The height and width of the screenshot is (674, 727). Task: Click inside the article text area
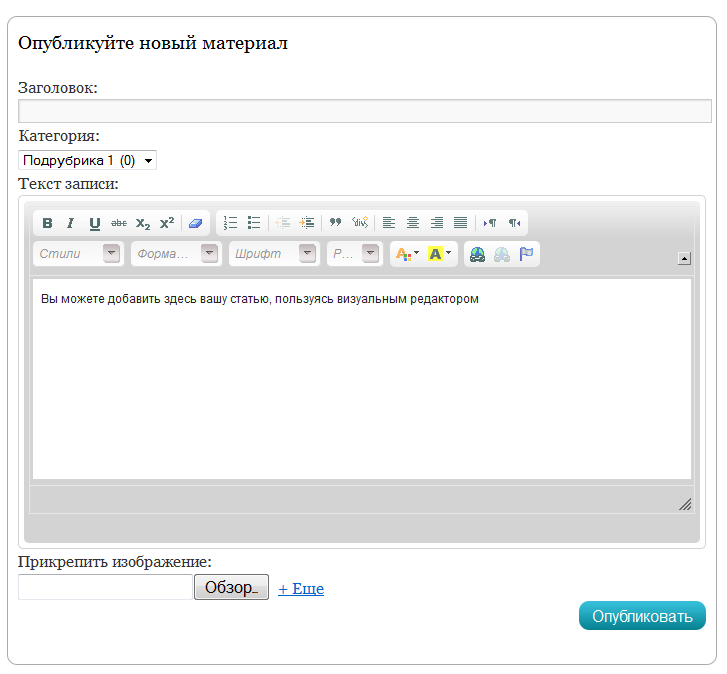click(362, 379)
